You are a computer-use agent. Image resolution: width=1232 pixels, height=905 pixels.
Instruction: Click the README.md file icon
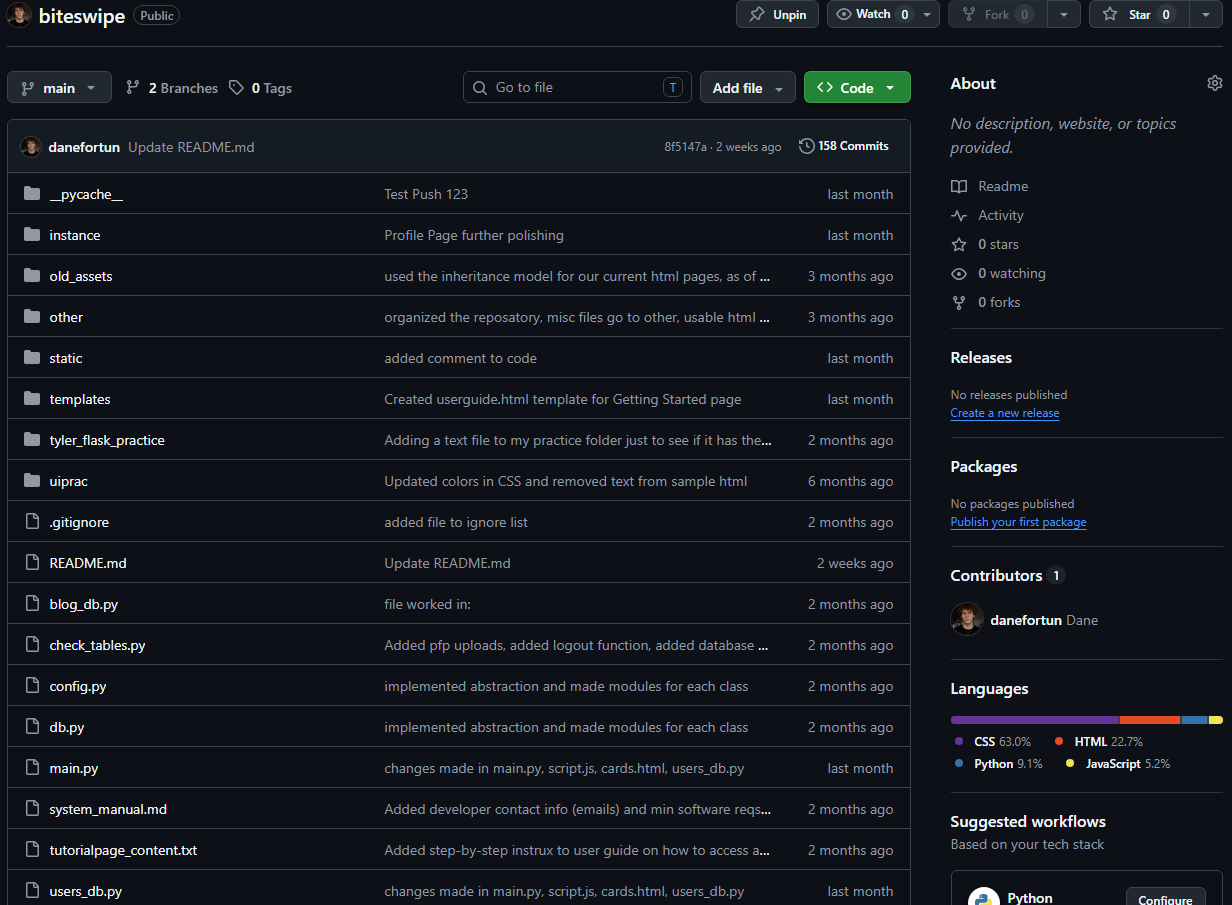click(32, 563)
